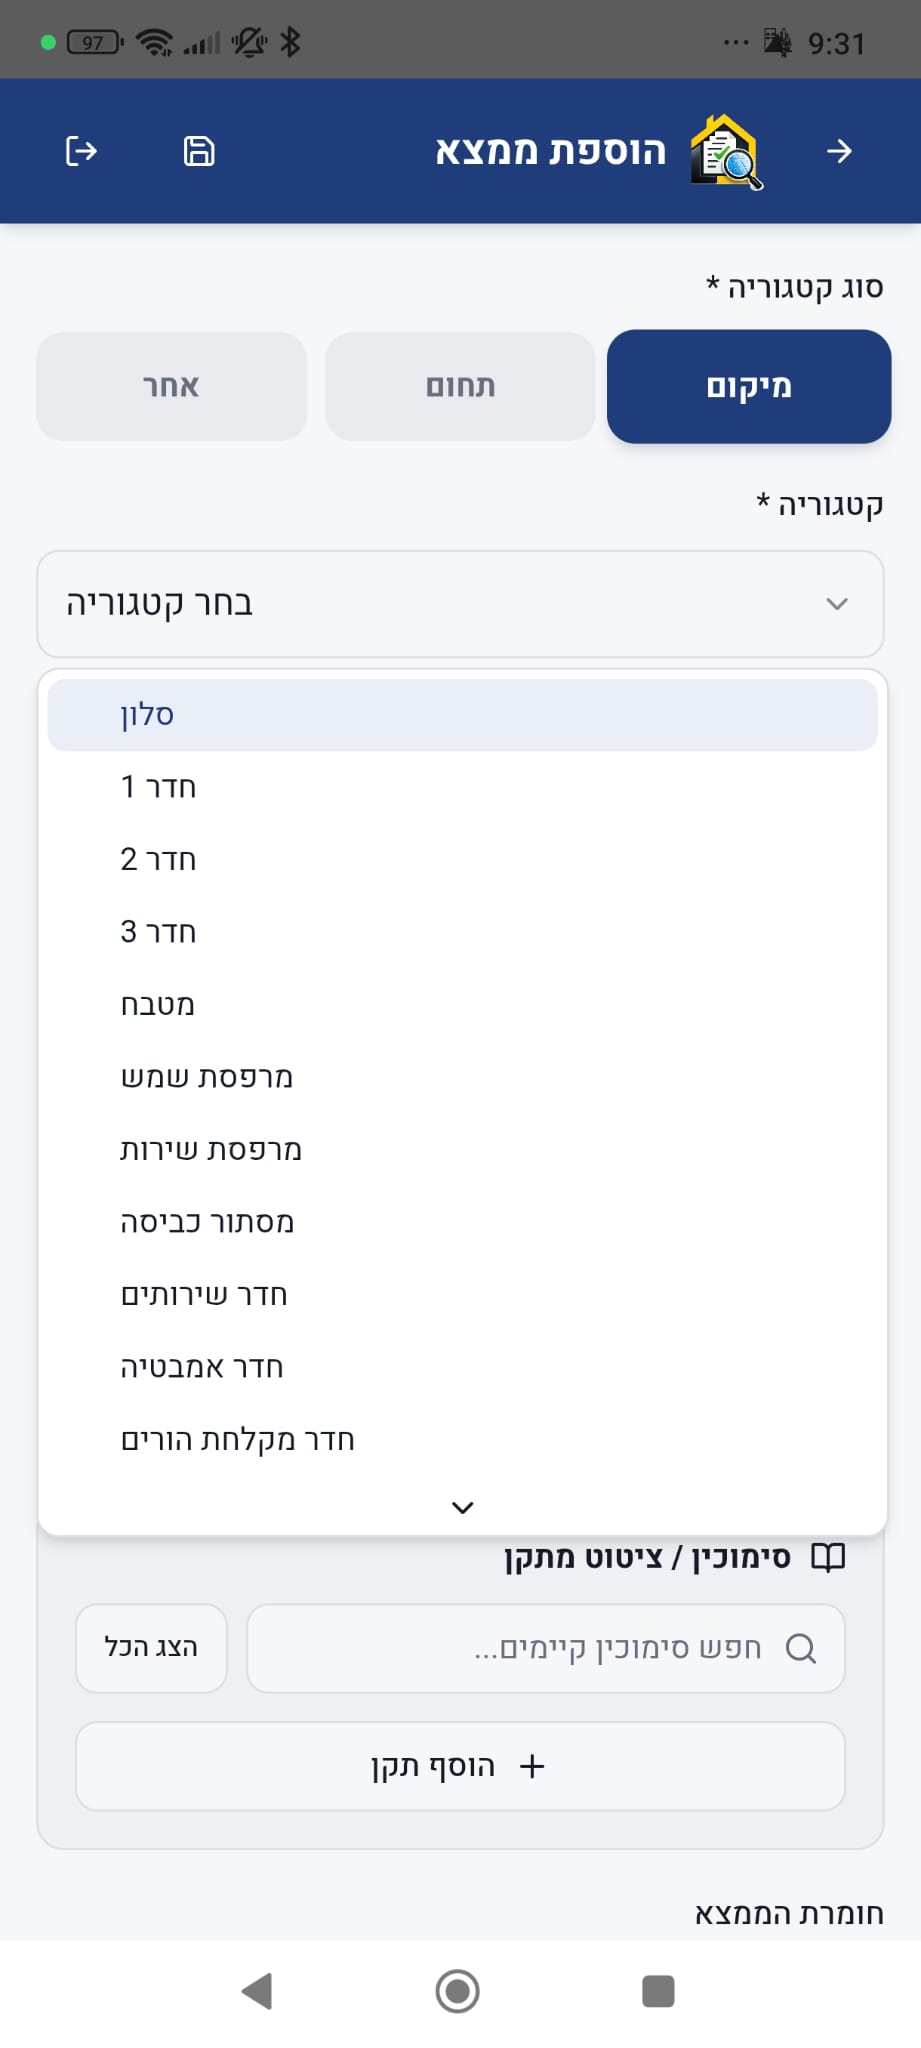The image size is (921, 2048).
Task: Collapse the בחר קטגוריה dropdown
Action: (460, 604)
